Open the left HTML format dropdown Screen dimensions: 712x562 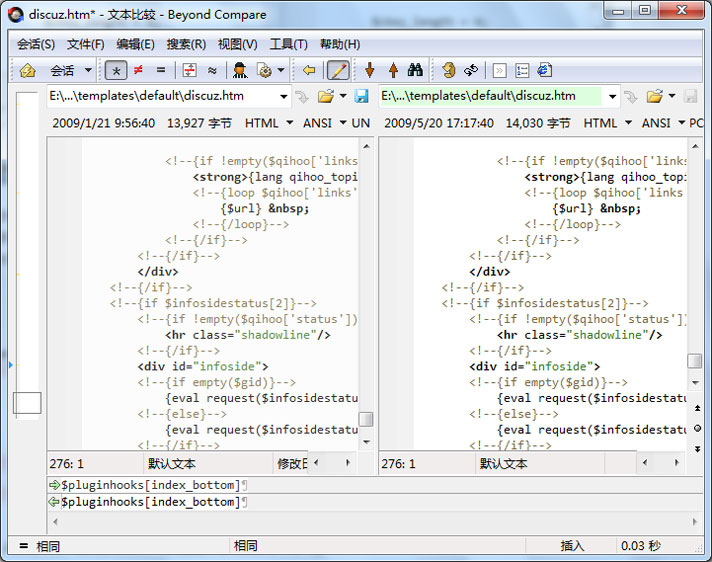tap(269, 123)
